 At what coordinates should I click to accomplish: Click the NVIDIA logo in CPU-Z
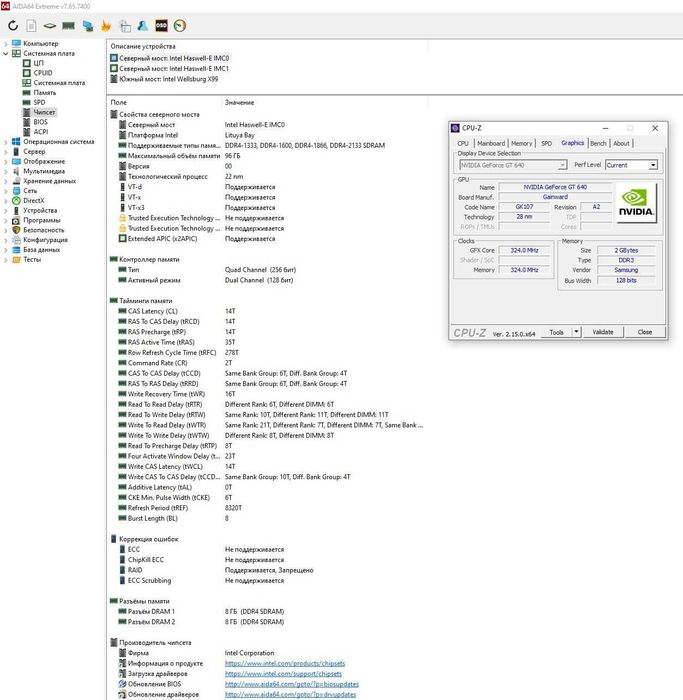pyautogui.click(x=636, y=204)
